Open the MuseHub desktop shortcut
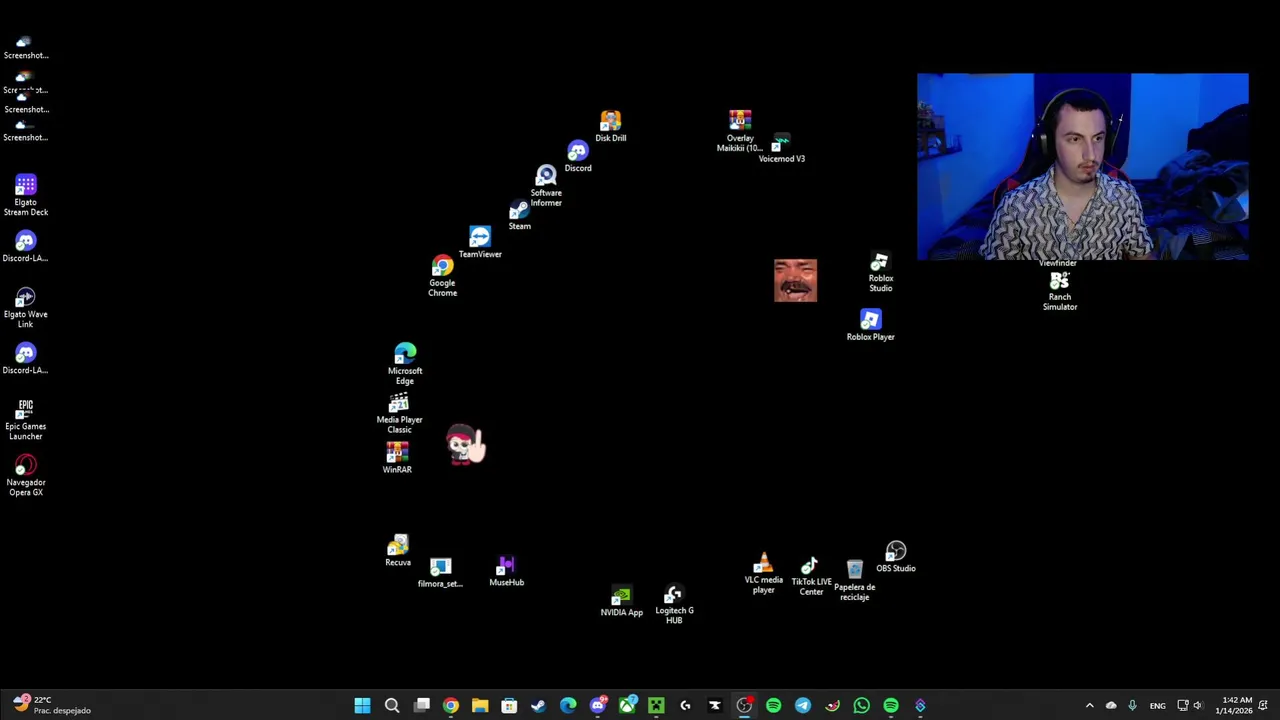 506,572
